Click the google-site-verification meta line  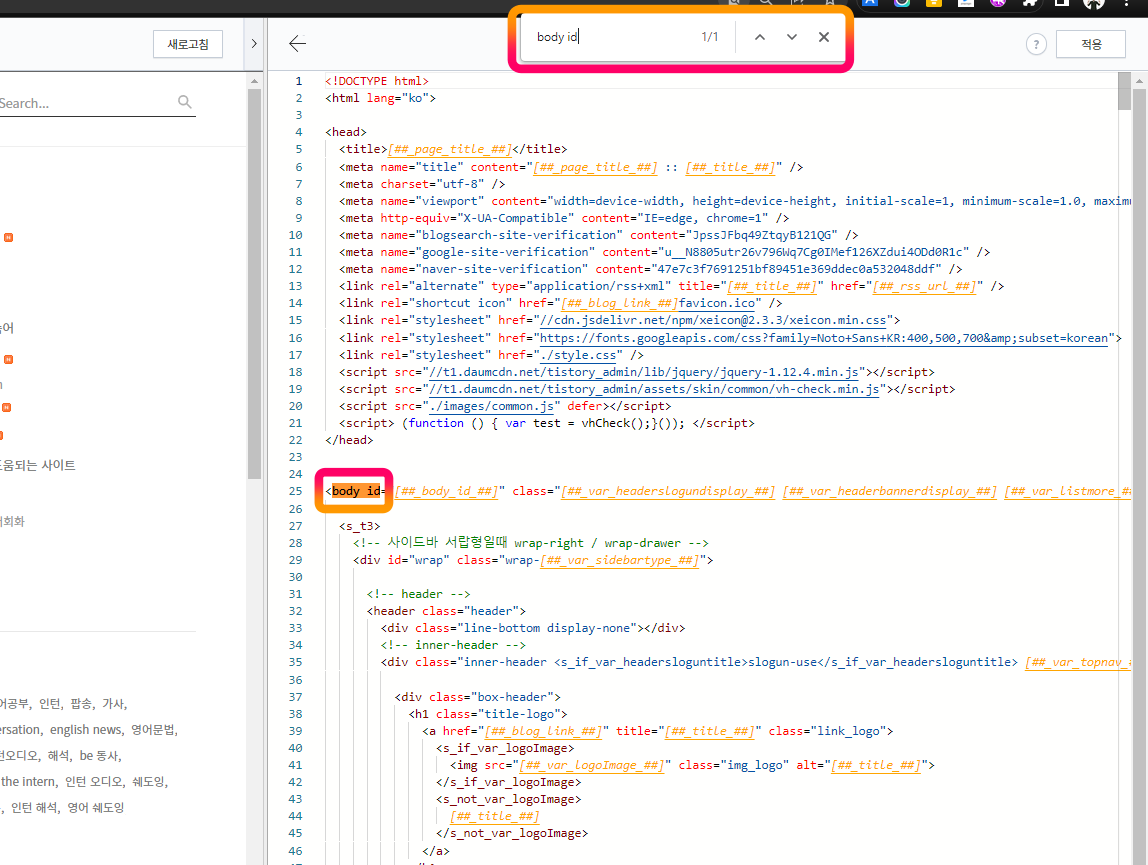pyautogui.click(x=664, y=252)
